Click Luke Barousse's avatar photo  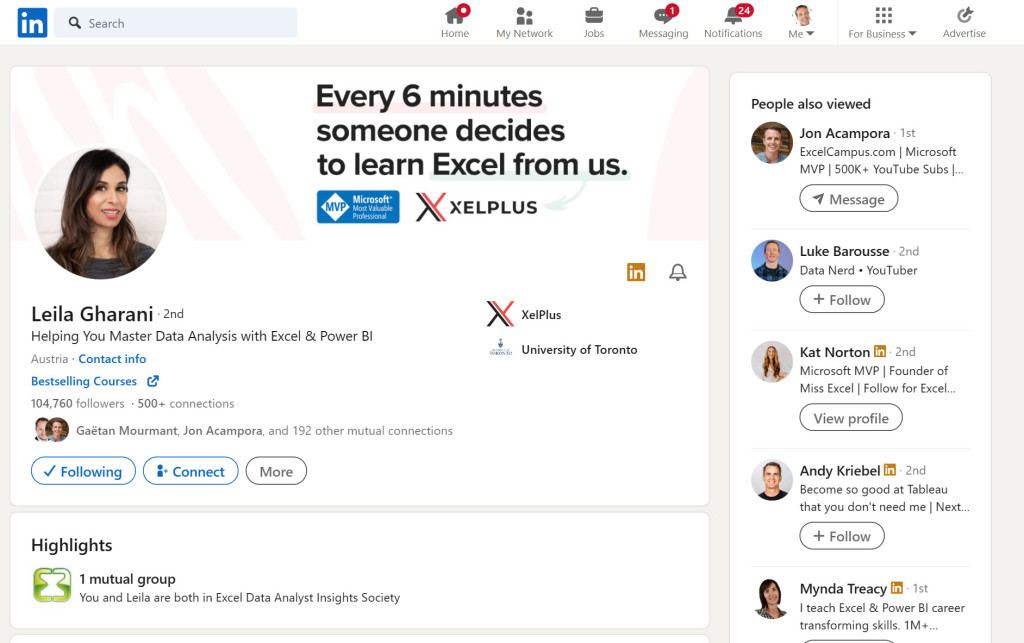[x=772, y=260]
